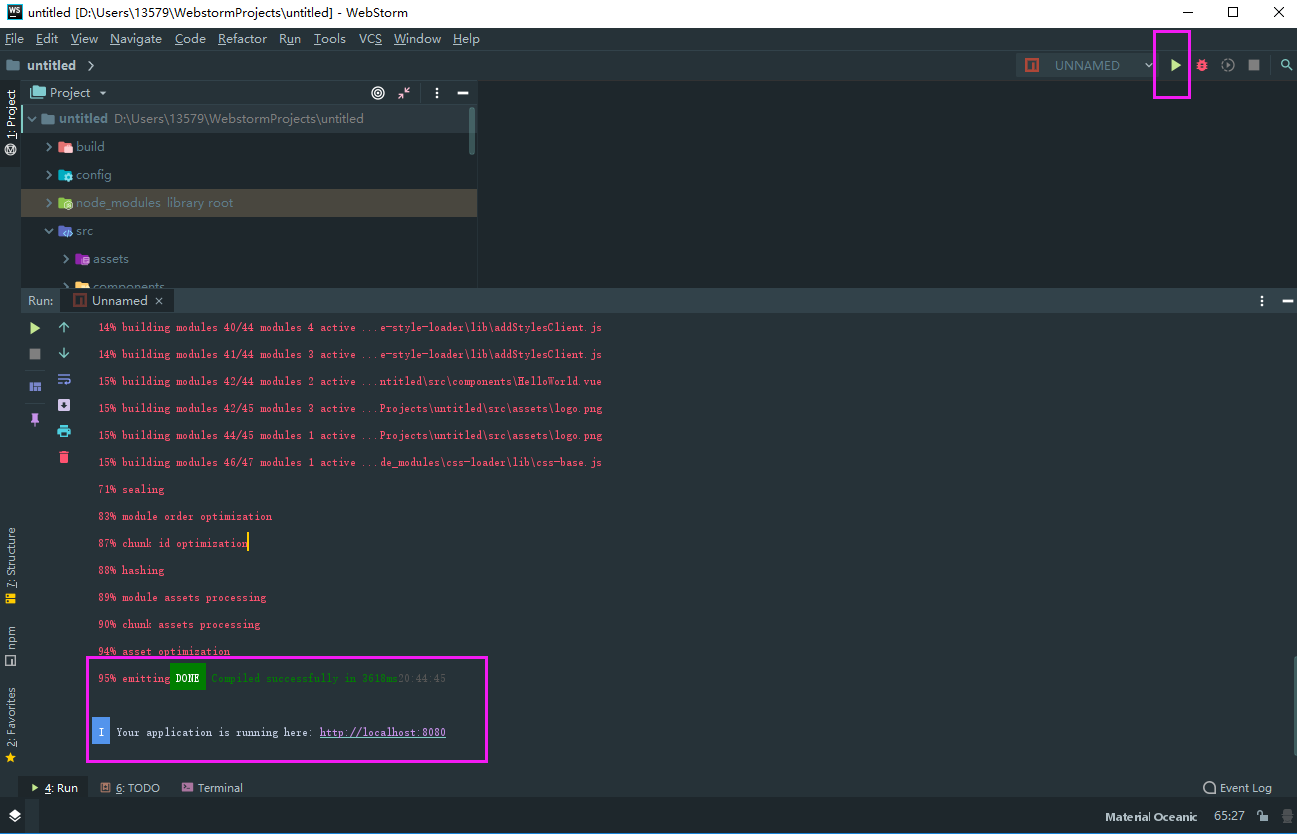The height and width of the screenshot is (834, 1297).
Task: Print the console output
Action: (64, 431)
